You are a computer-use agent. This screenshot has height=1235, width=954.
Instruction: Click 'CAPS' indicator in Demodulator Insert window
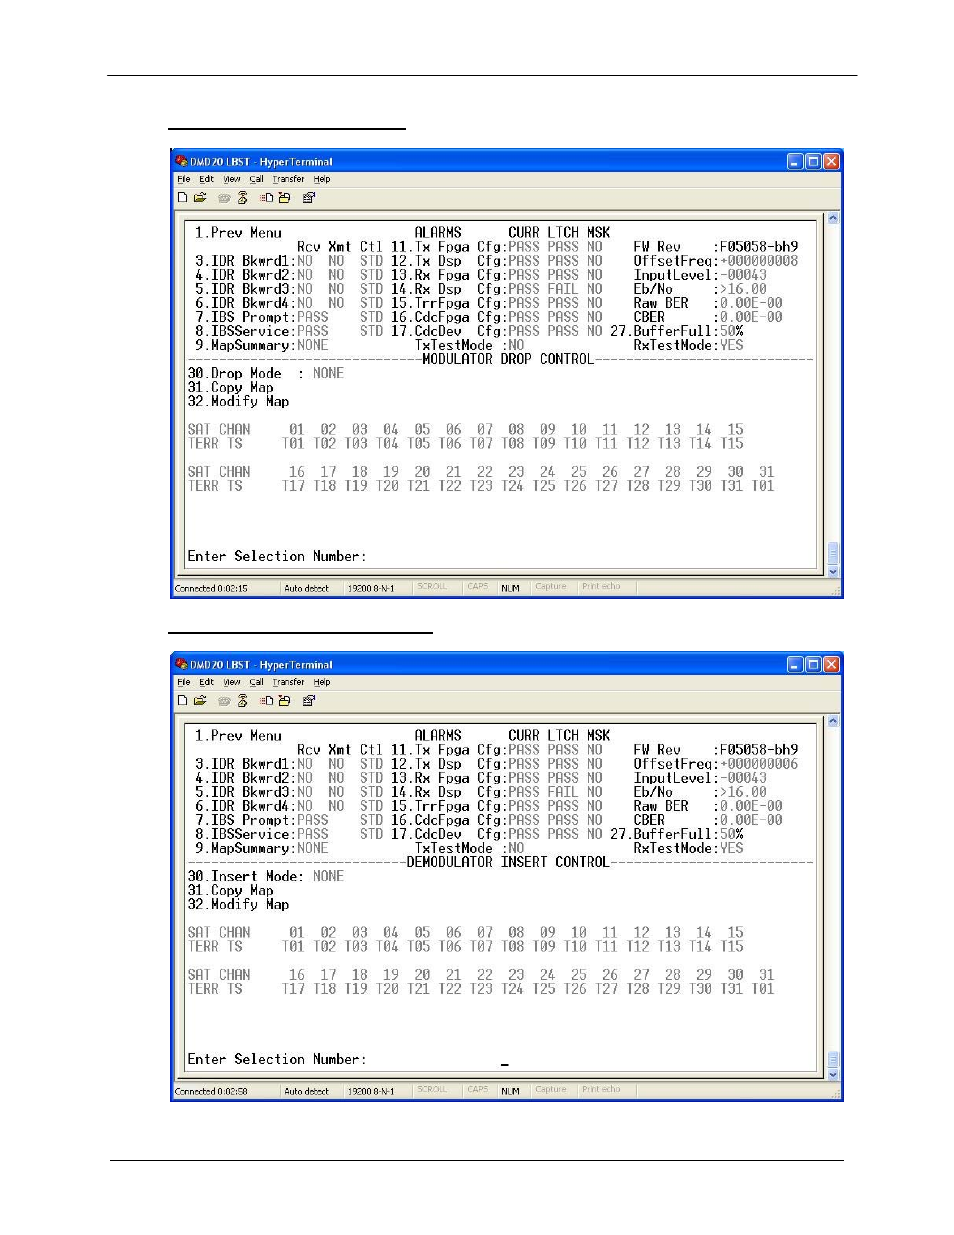tap(478, 1090)
